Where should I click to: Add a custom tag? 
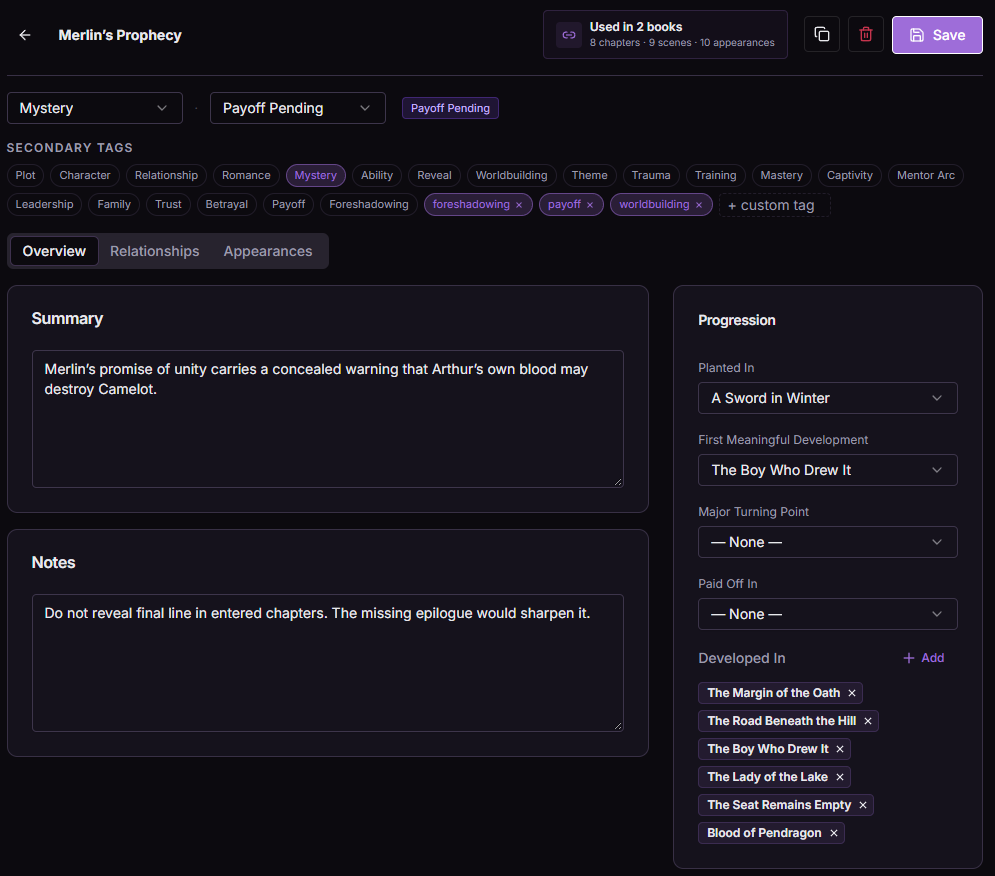click(775, 205)
